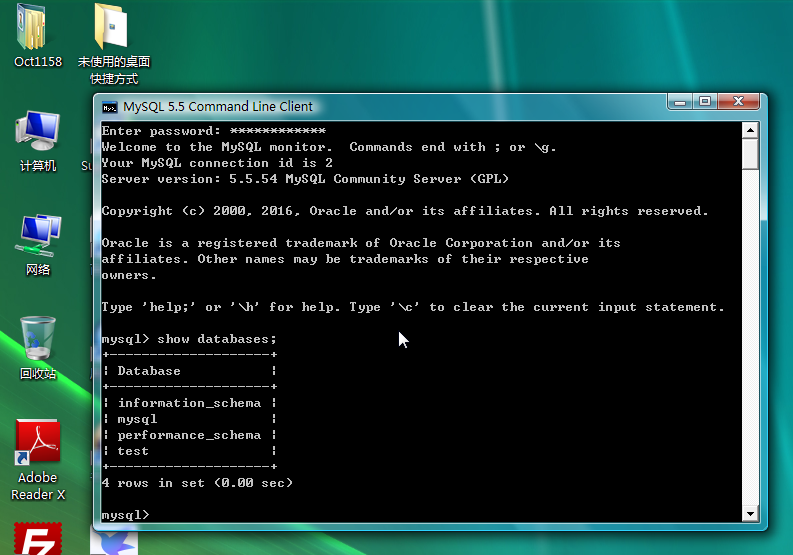Close the MySQL Command Line Client window
The height and width of the screenshot is (555, 793).
740,101
